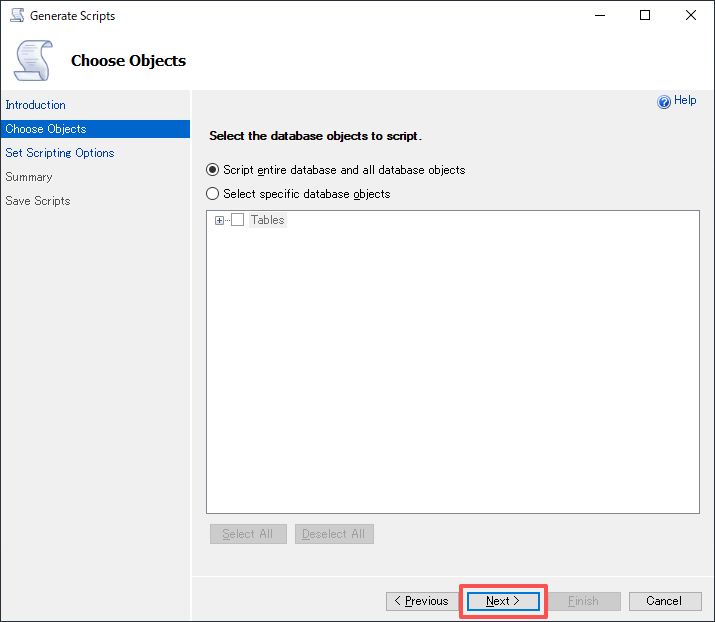
Task: Choose Select specific database objects option
Action: (212, 194)
